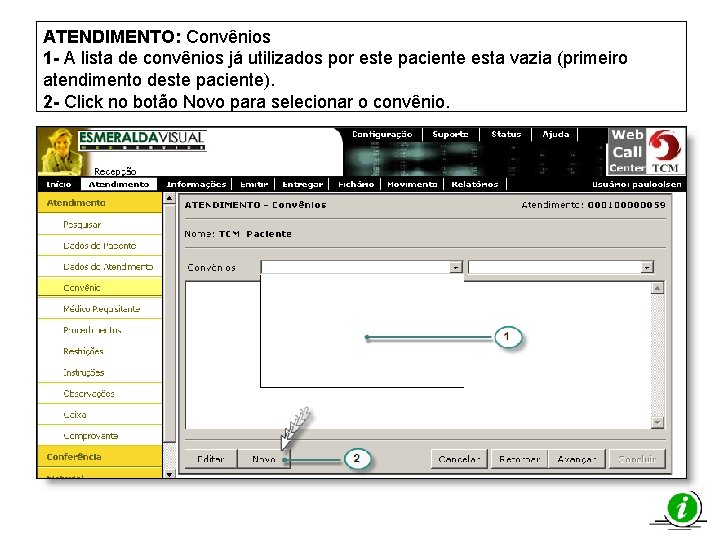
Task: Click the second Convênios combo field
Action: [561, 267]
